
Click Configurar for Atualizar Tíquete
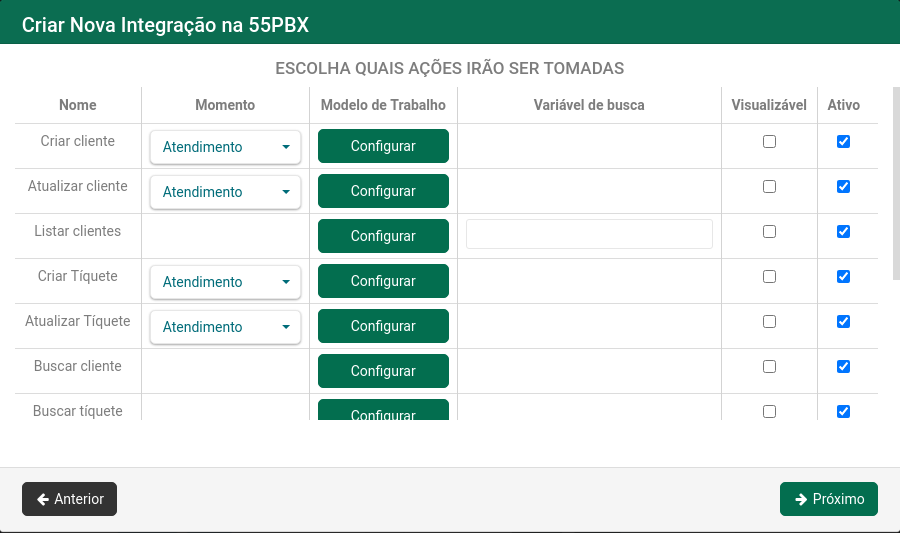point(383,326)
